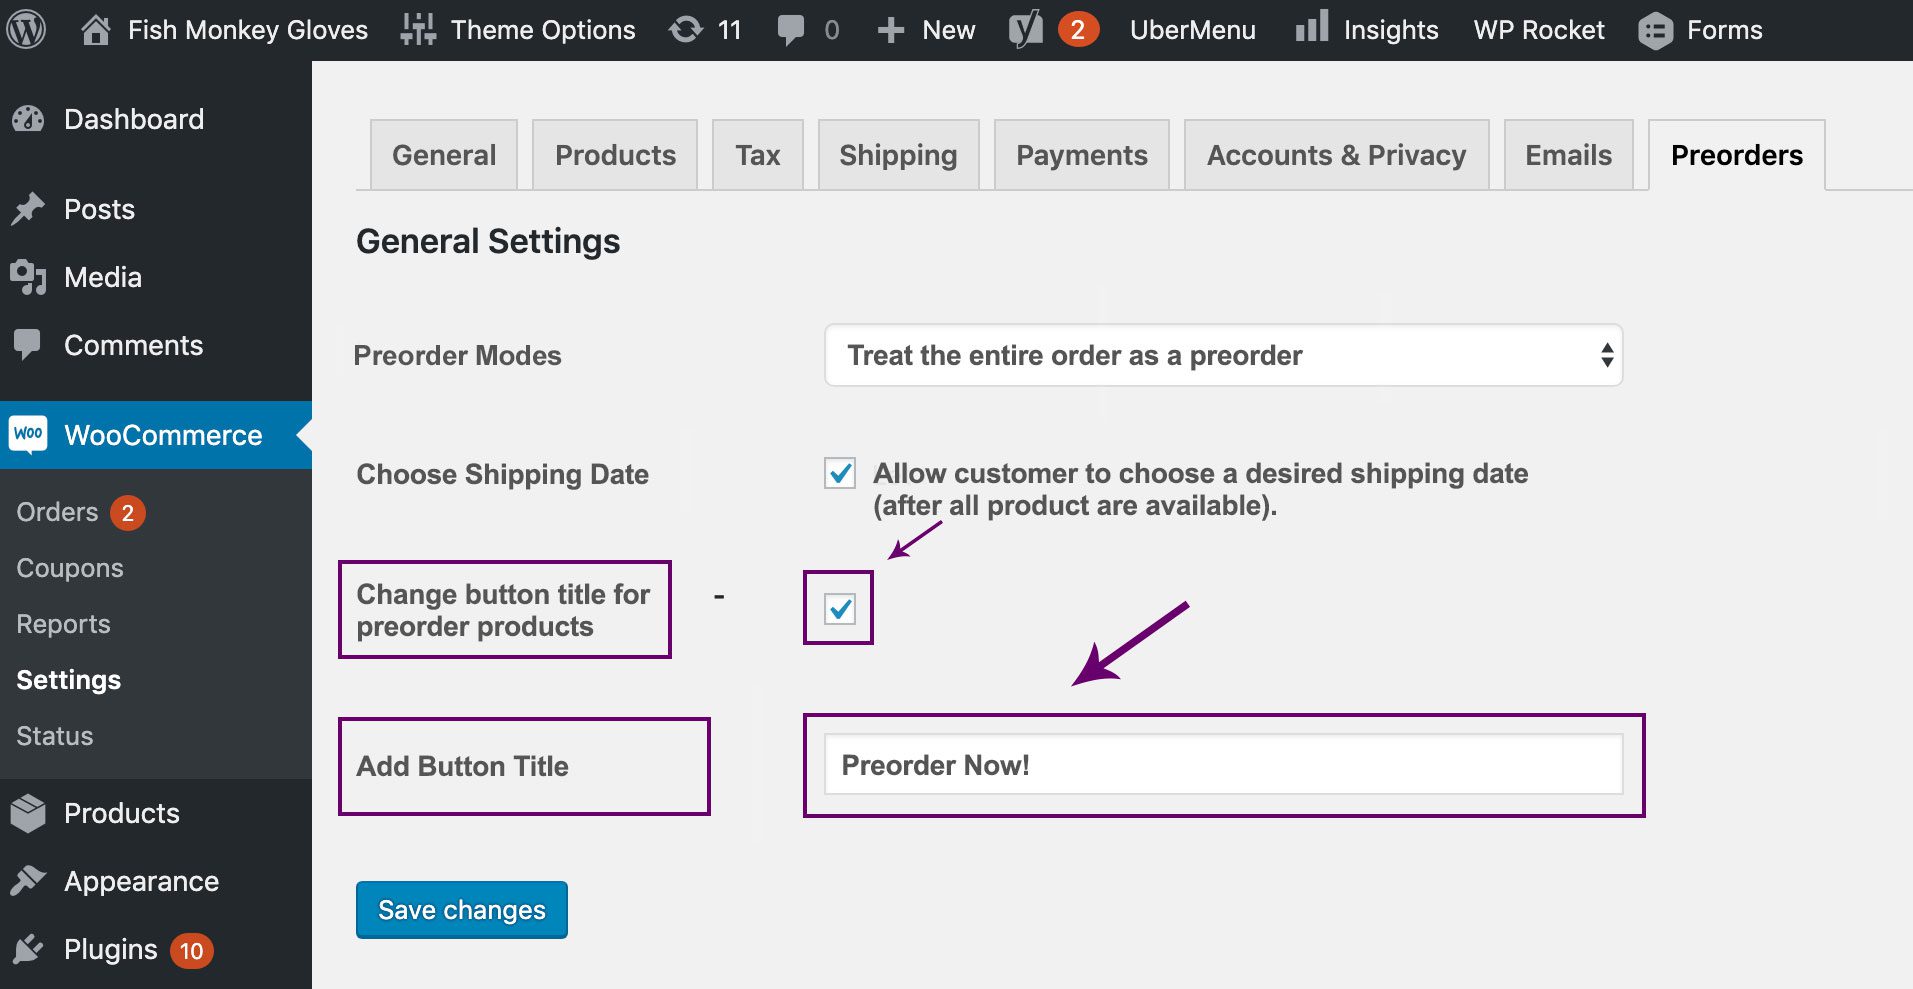Screen dimensions: 1913x989
Task: Switch to the Payments tab
Action: coord(1081,155)
